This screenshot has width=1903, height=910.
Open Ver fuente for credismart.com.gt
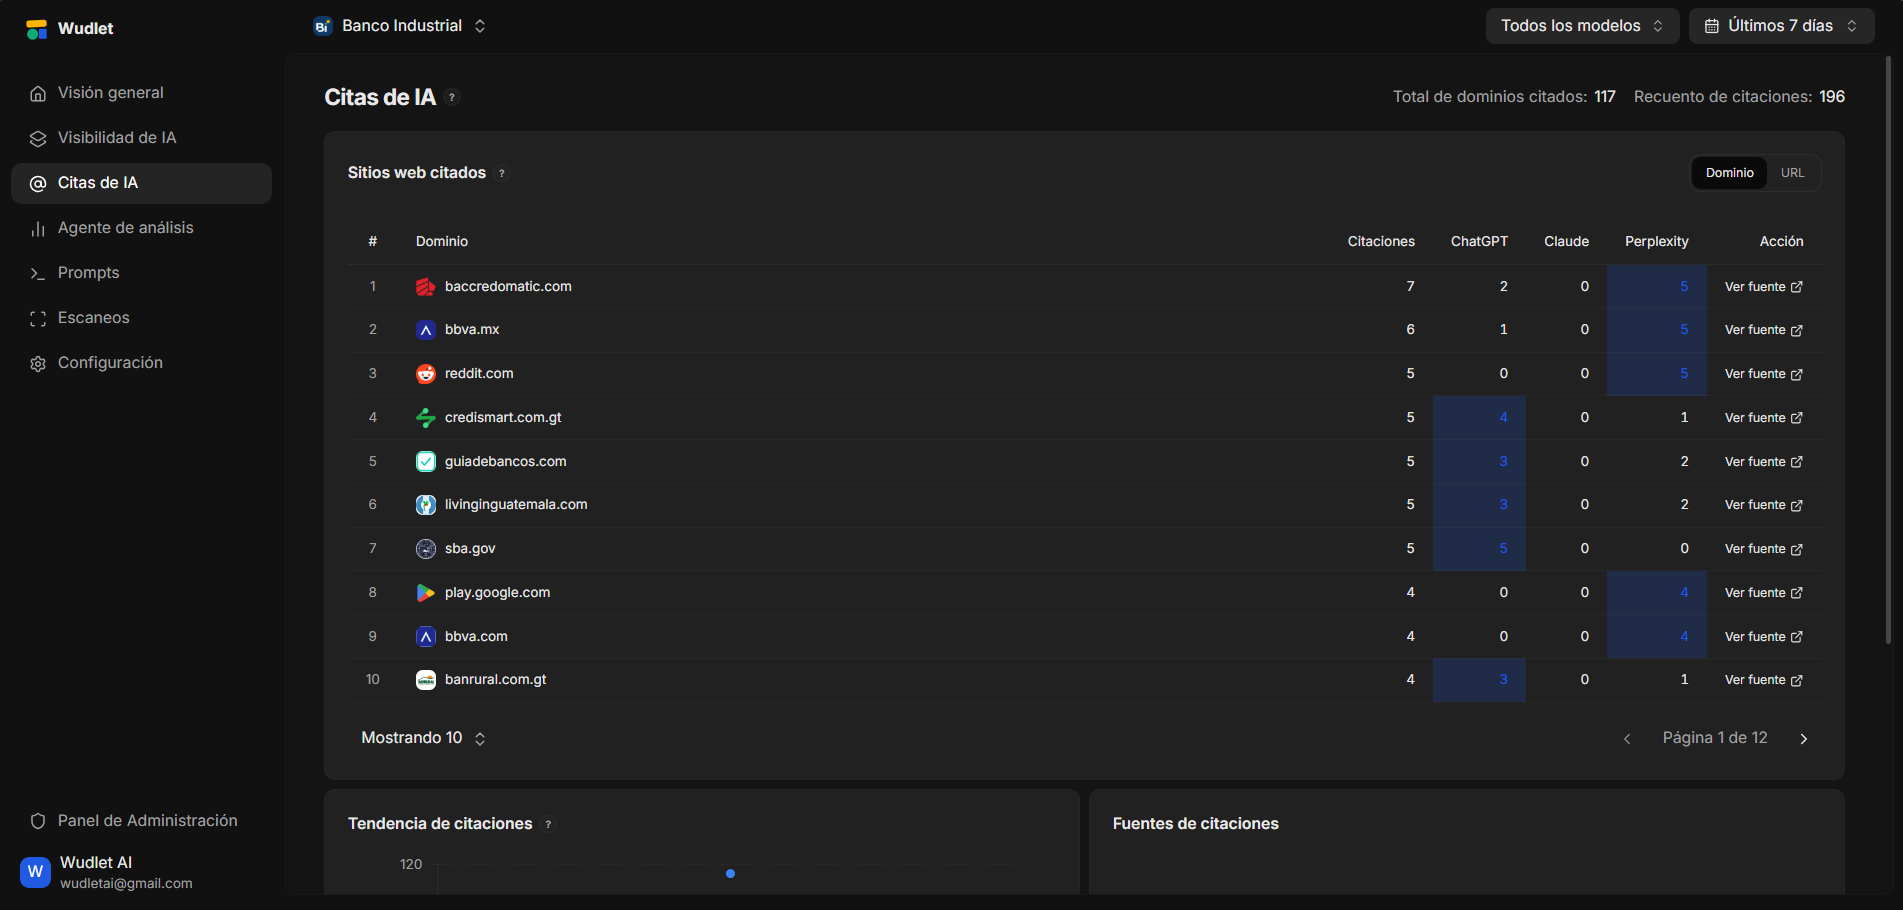pyautogui.click(x=1763, y=418)
